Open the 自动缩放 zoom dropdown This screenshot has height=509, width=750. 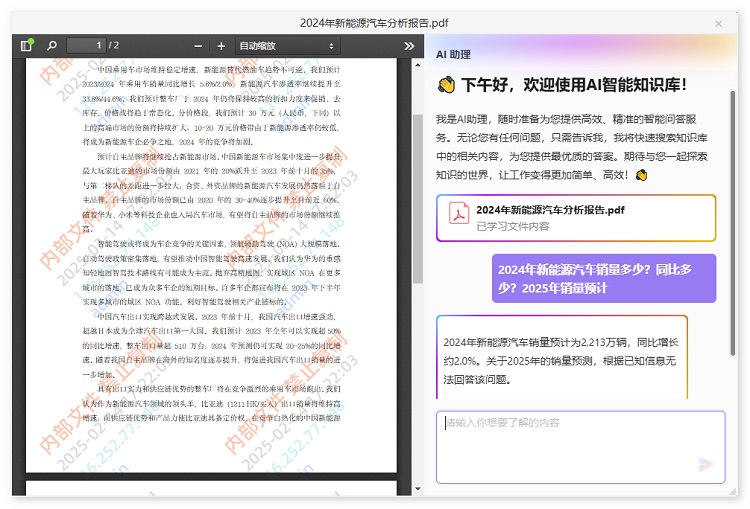point(287,46)
